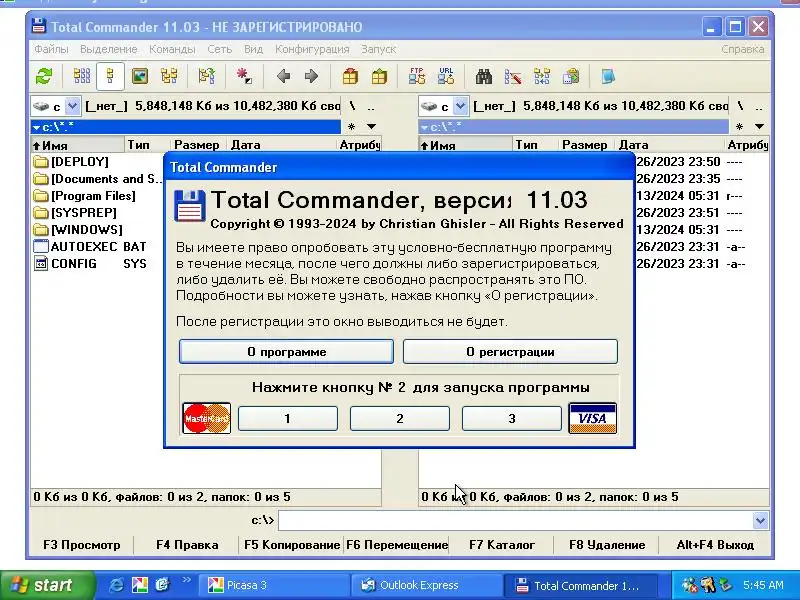The height and width of the screenshot is (600, 800).
Task: Switch to Outlook Express in the taskbar
Action: (x=427, y=585)
